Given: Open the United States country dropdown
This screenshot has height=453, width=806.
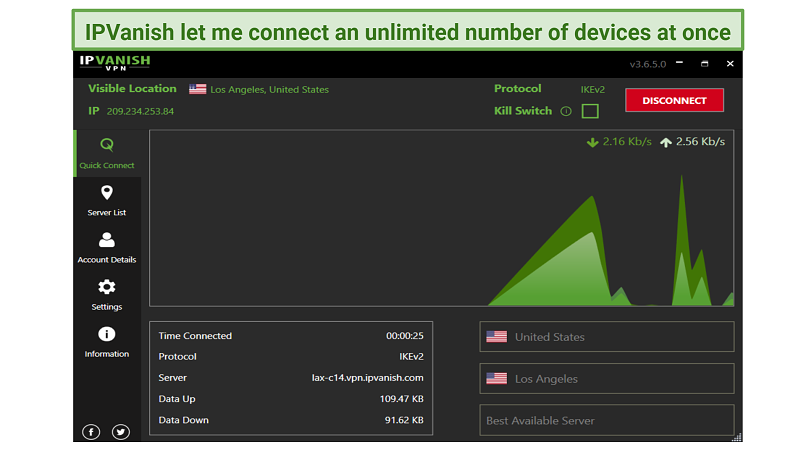Looking at the screenshot, I should 607,337.
